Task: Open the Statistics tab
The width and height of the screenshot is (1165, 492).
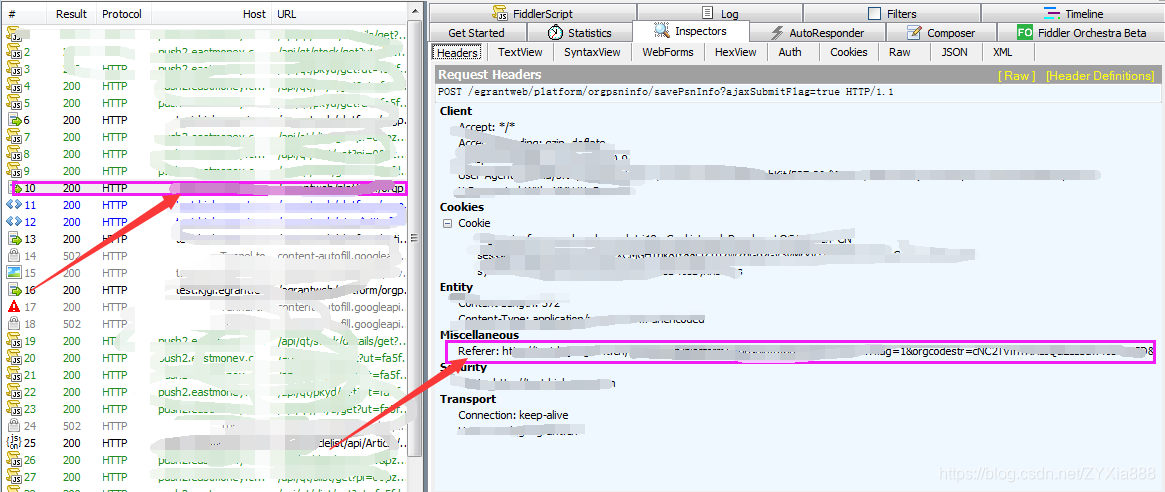Action: (x=580, y=33)
